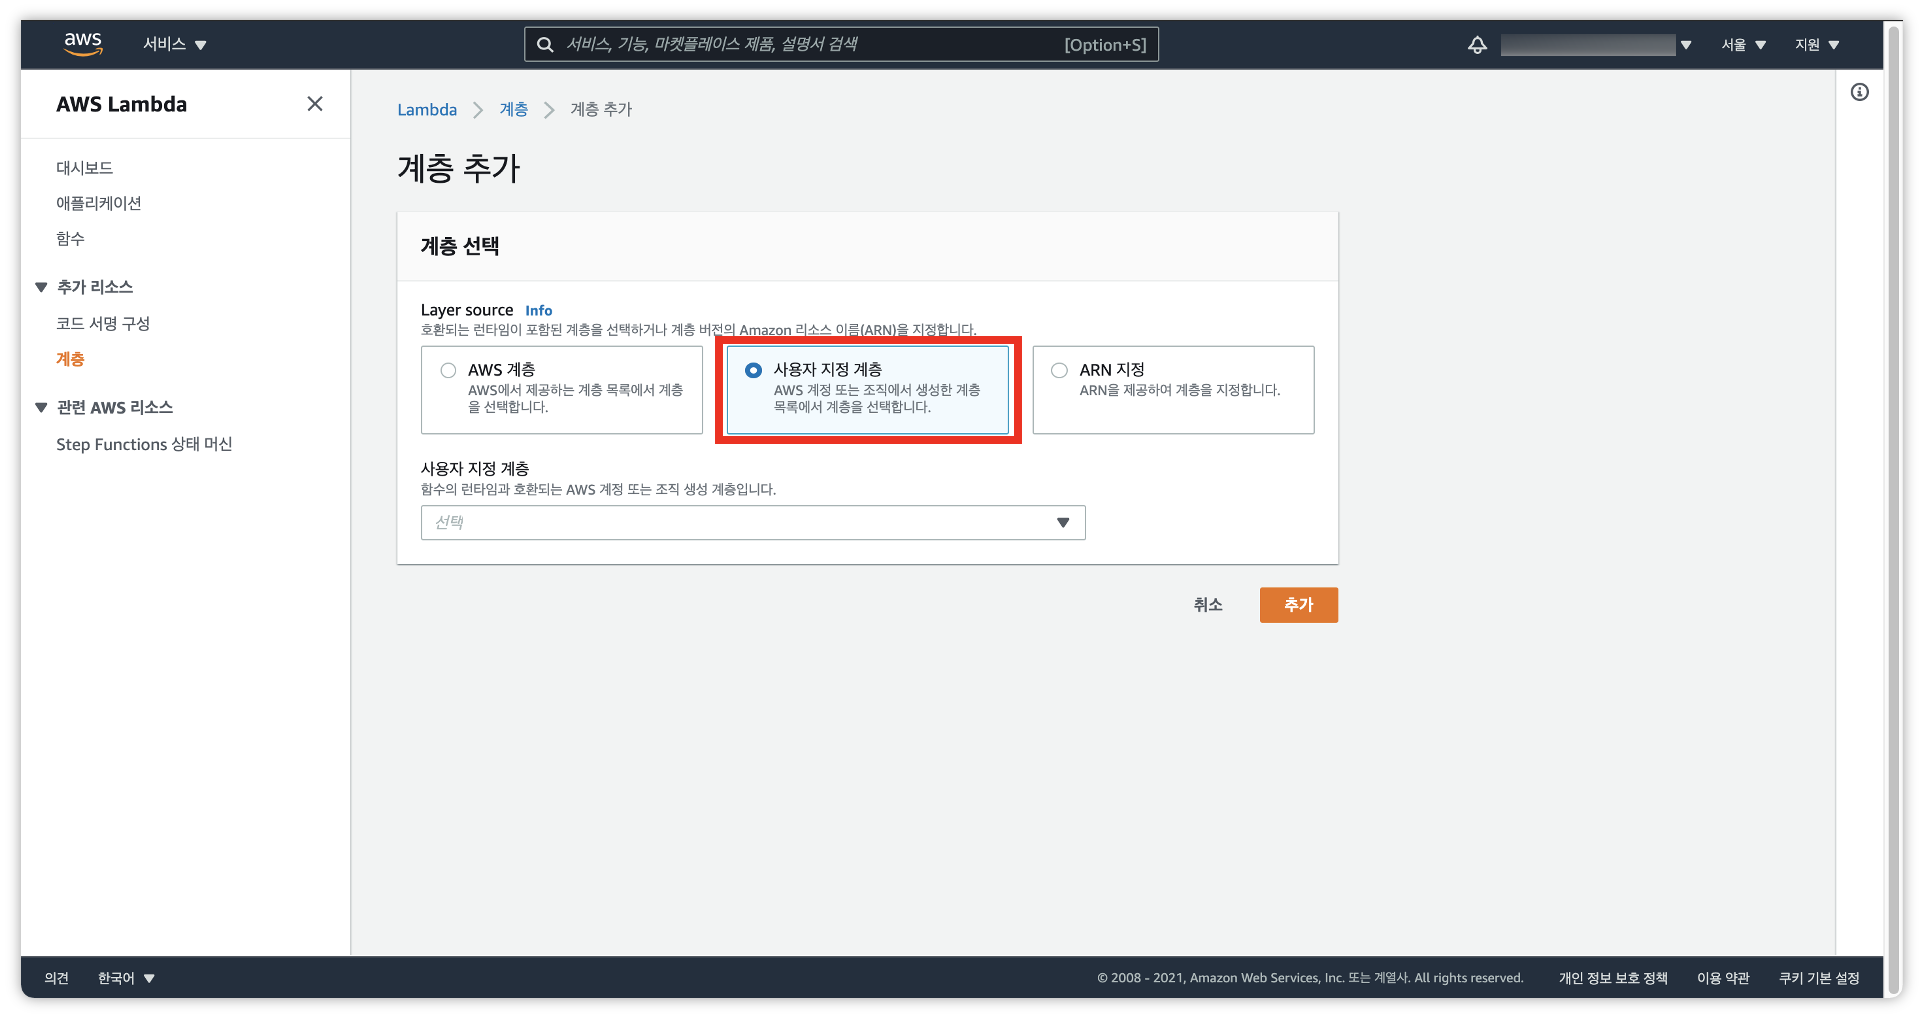Click the page vertical scrollbar
This screenshot has width=1924, height=1018.
point(1893,509)
